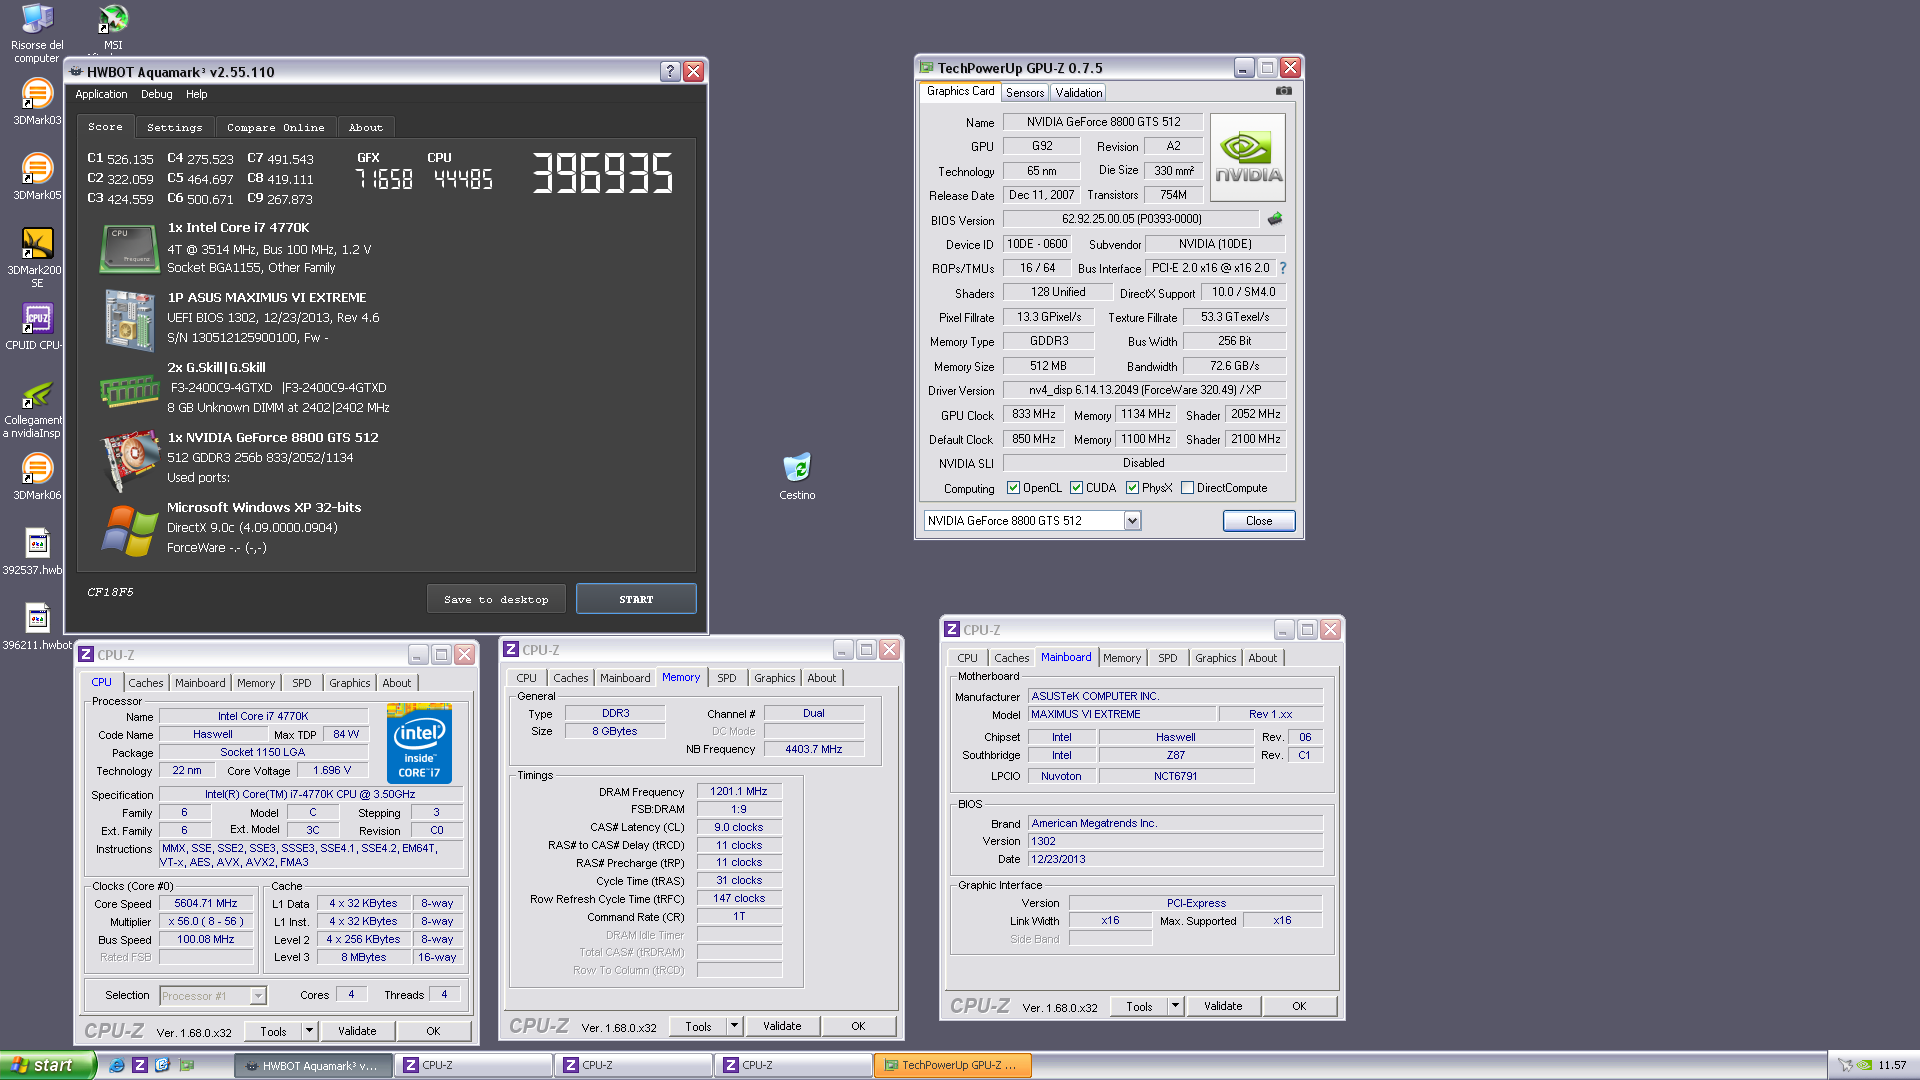
Task: Switch to the Compare Online tab
Action: point(275,128)
